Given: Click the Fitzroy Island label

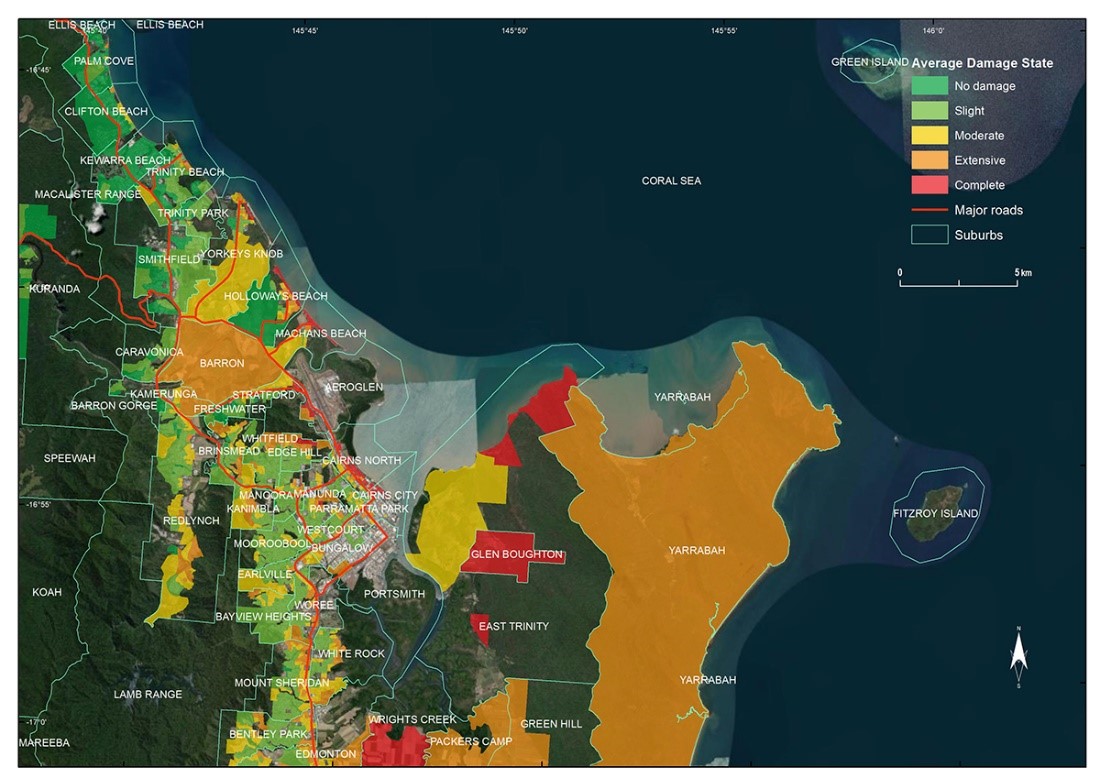Looking at the screenshot, I should click(935, 514).
